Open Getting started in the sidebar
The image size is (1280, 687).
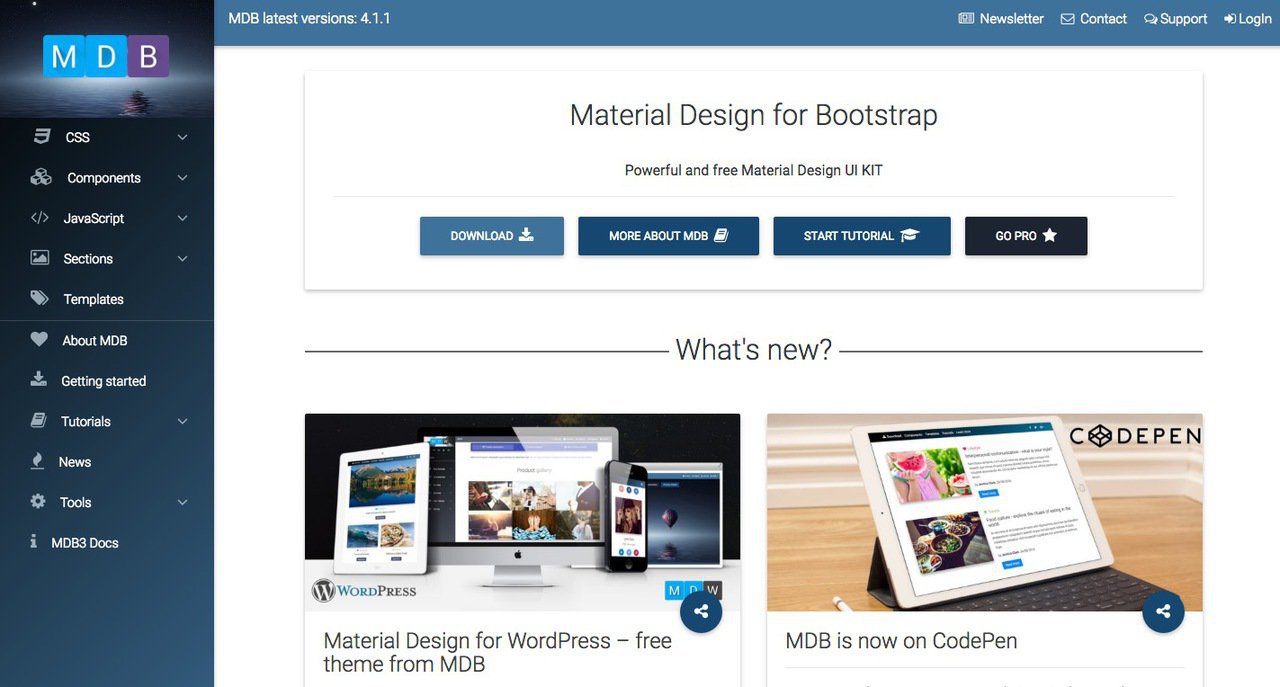pyautogui.click(x=107, y=381)
